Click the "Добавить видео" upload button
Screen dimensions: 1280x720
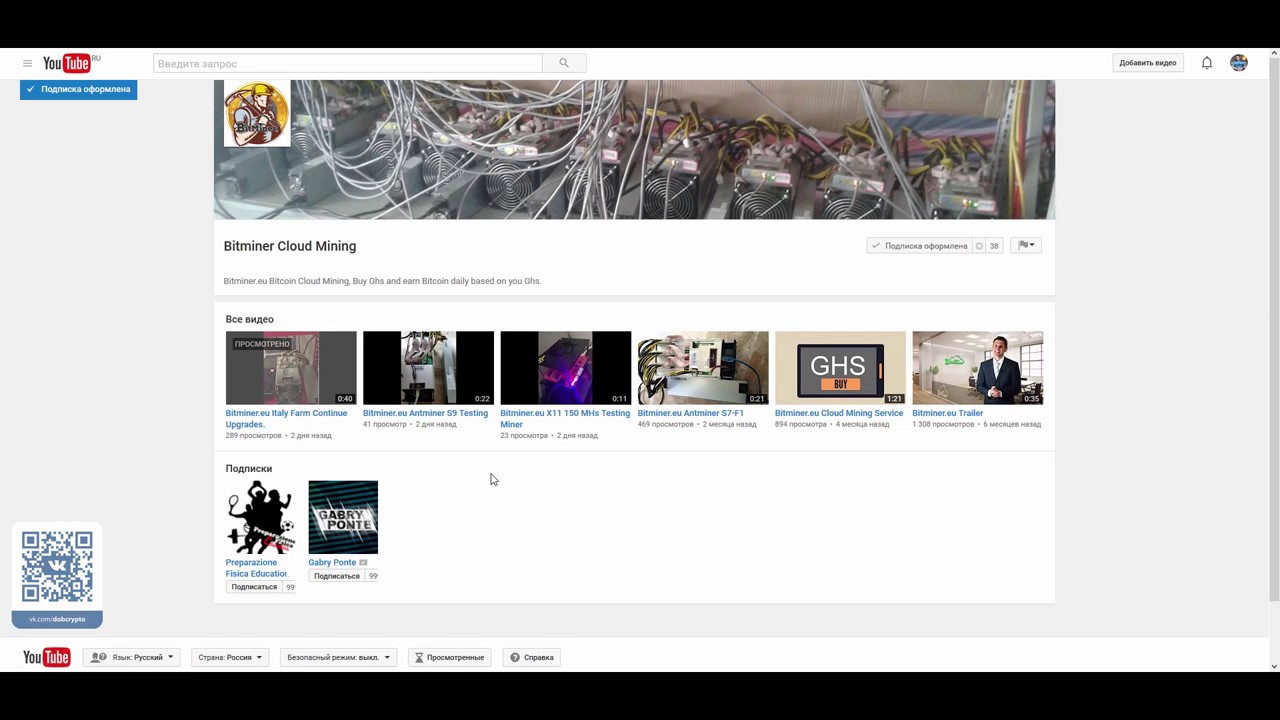[1148, 63]
